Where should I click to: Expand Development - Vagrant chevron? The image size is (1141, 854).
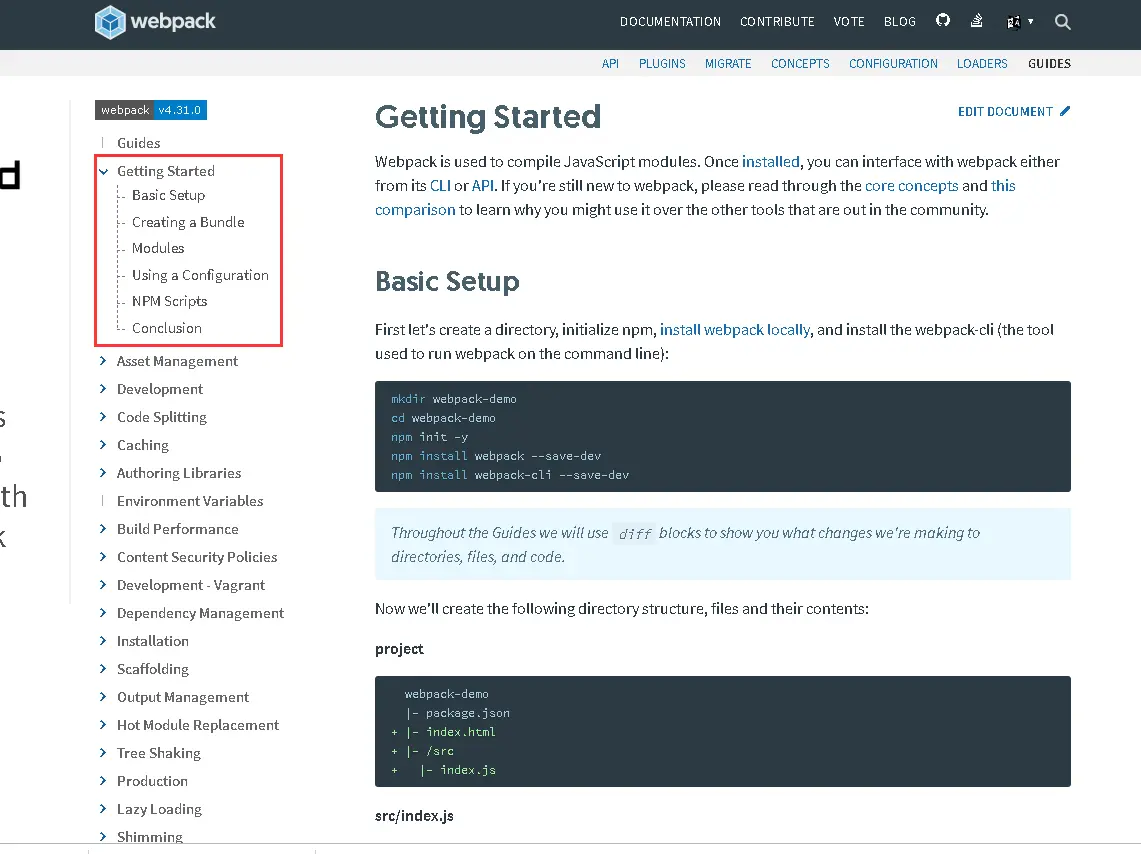(103, 585)
